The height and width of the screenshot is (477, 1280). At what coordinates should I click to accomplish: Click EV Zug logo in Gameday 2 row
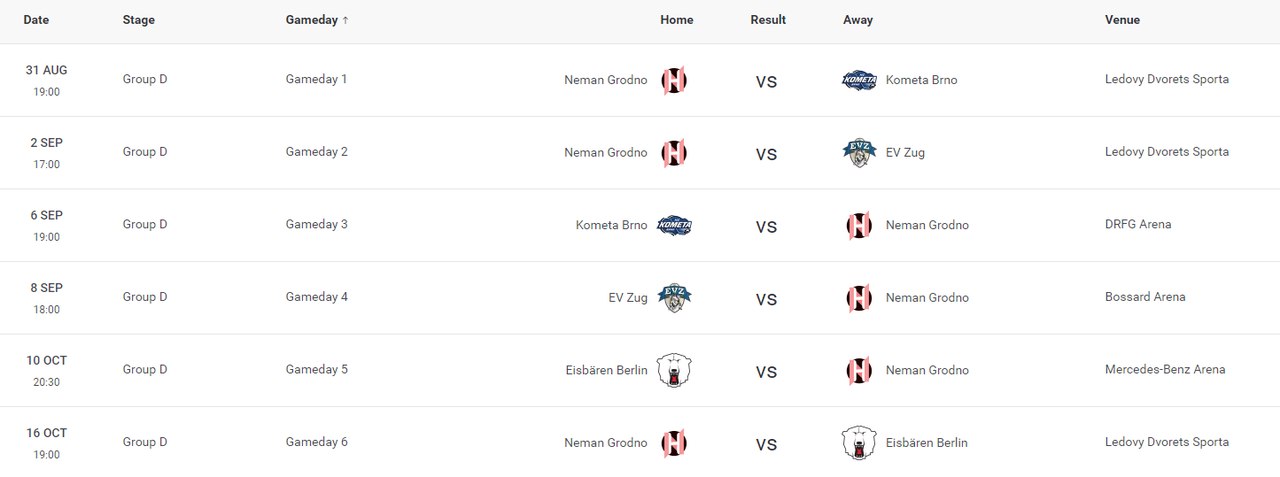coord(859,153)
